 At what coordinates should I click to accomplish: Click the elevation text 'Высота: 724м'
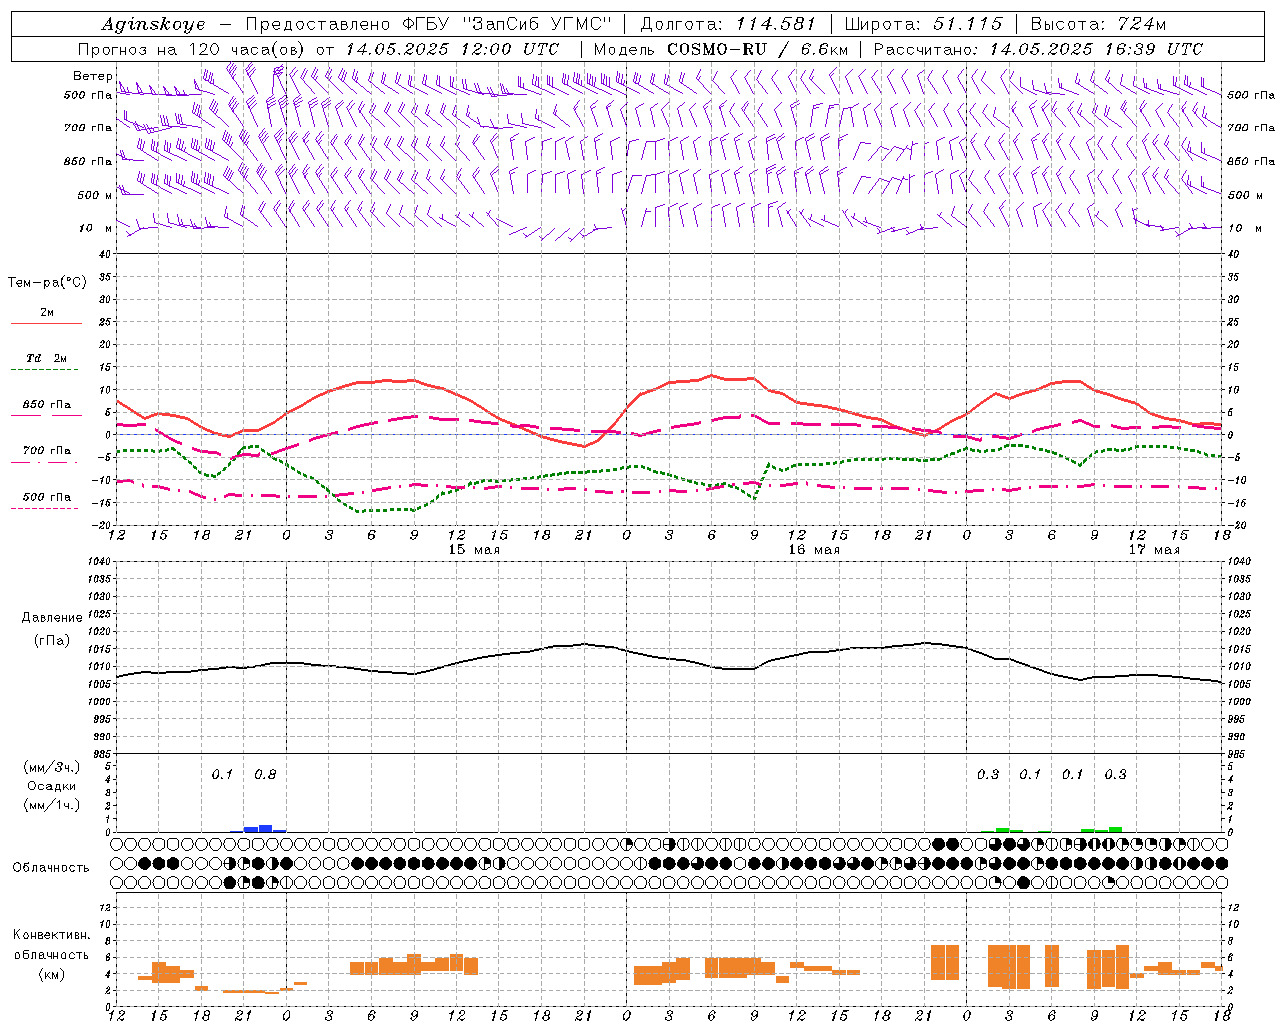1098,24
